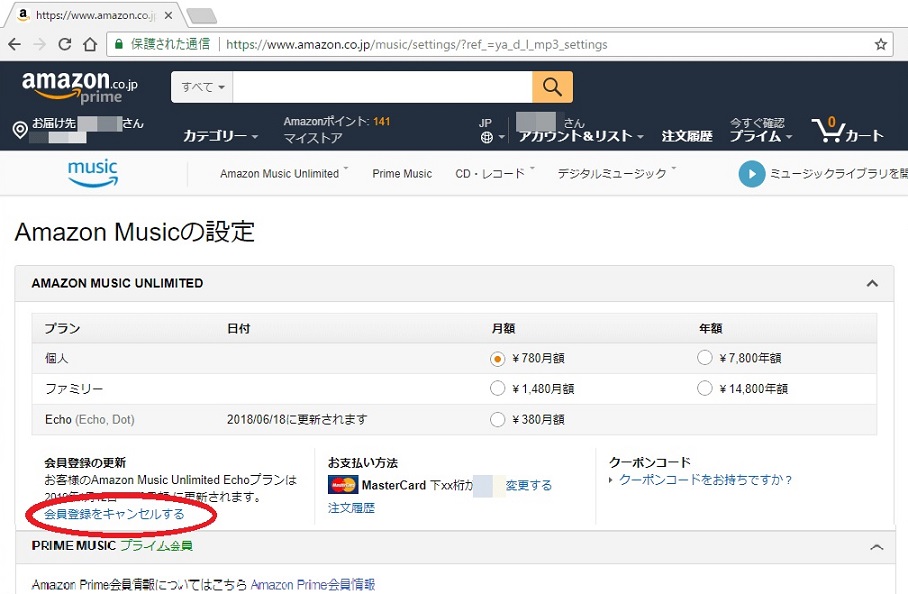
Task: Click 会員登録をキャンセルする link
Action: [x=114, y=514]
